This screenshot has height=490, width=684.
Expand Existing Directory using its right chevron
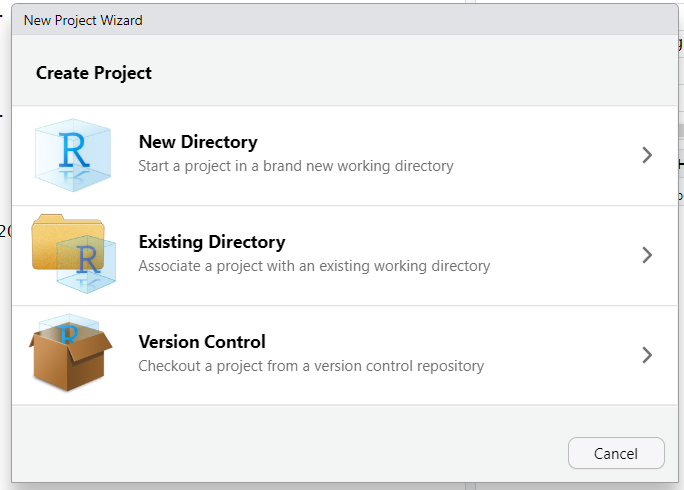point(647,255)
